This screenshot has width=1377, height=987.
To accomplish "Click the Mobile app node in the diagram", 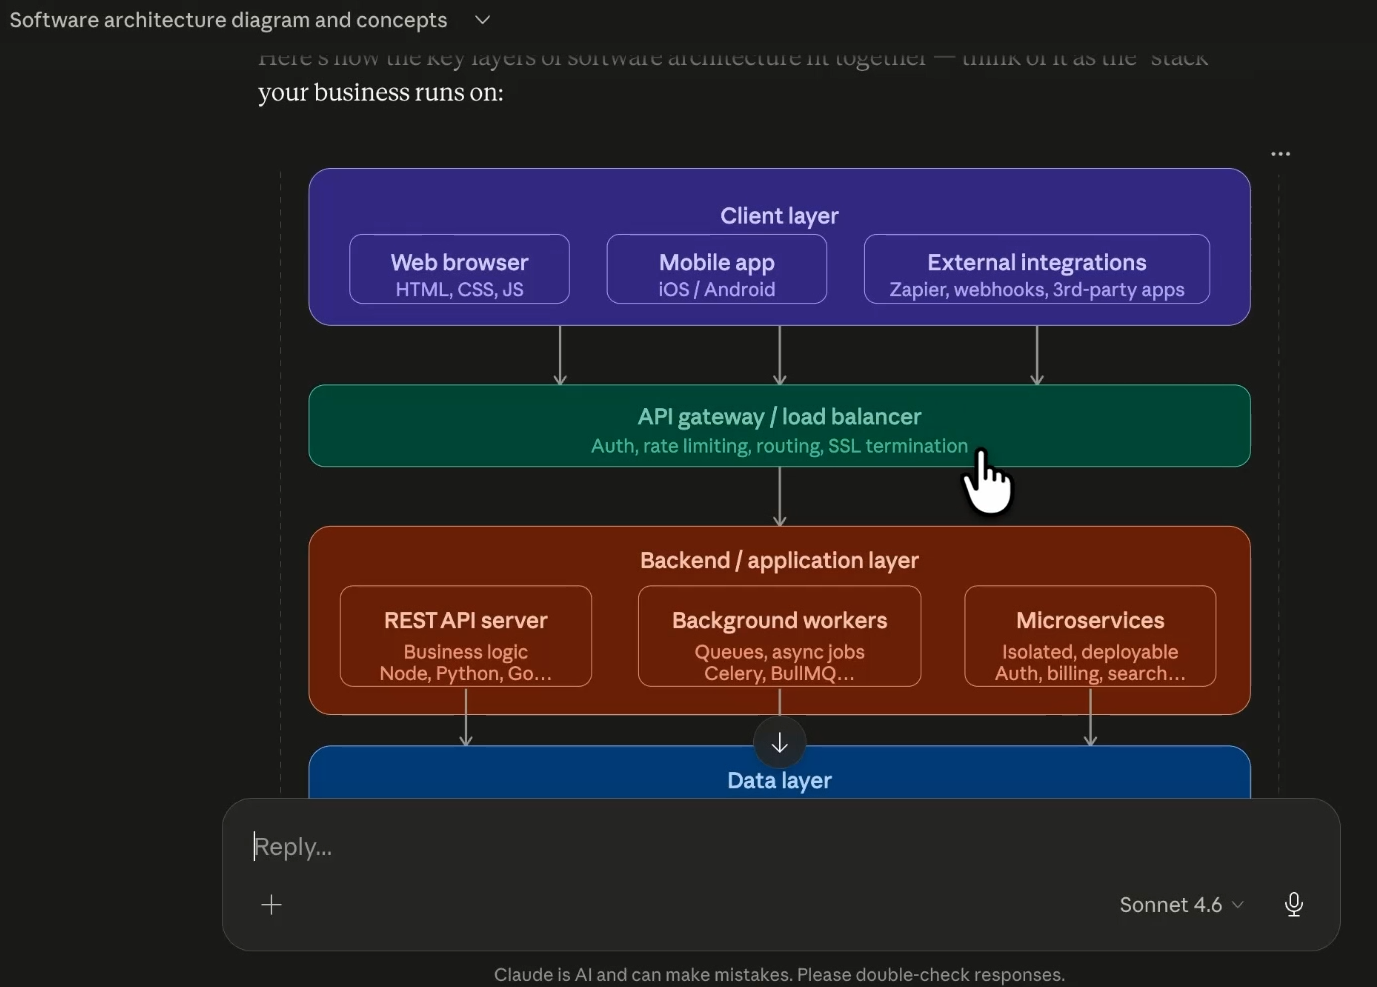I will coord(716,269).
